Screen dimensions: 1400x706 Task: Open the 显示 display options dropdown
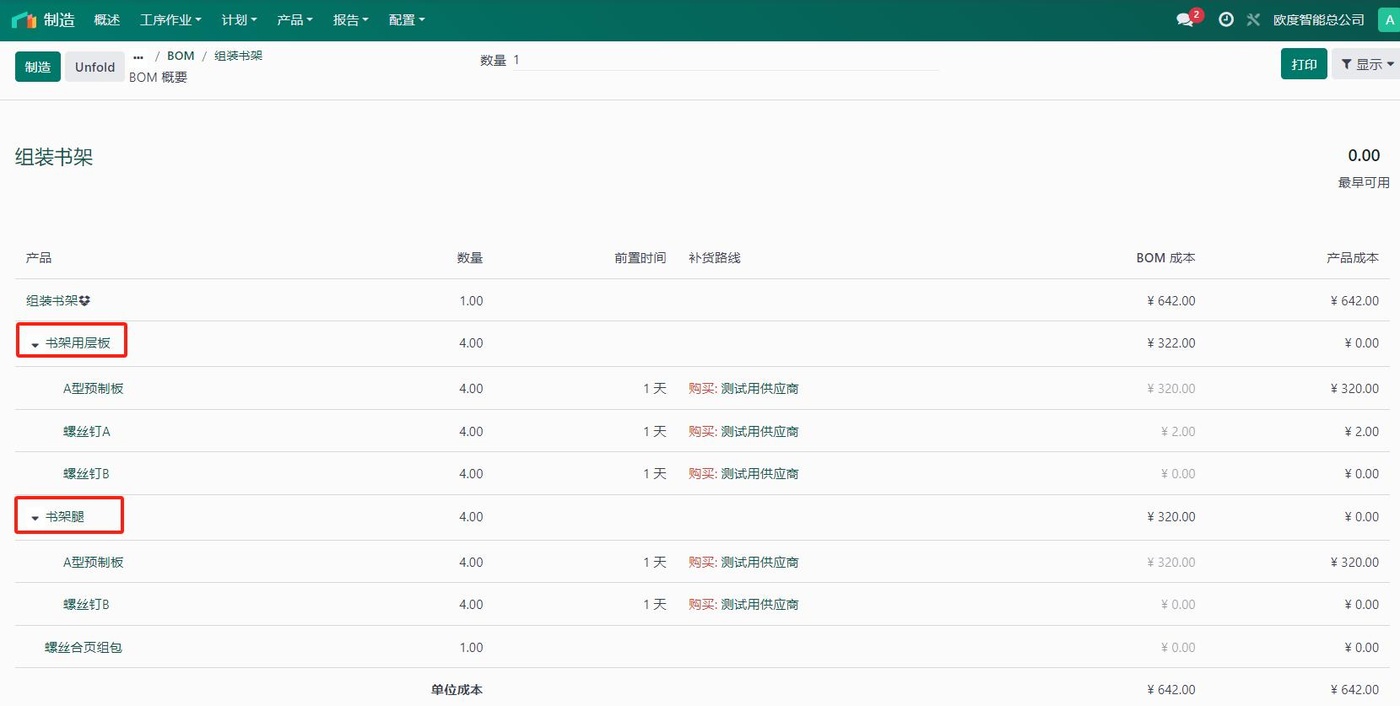coord(1367,63)
